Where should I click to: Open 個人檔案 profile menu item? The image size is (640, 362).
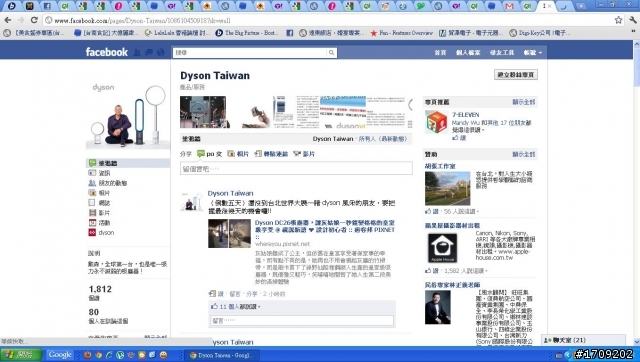click(468, 53)
